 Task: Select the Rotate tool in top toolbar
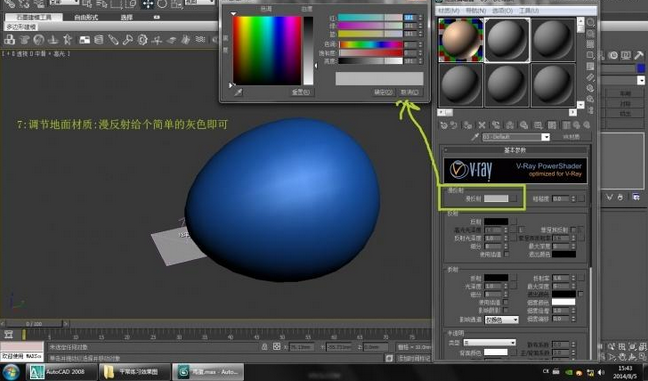point(162,4)
